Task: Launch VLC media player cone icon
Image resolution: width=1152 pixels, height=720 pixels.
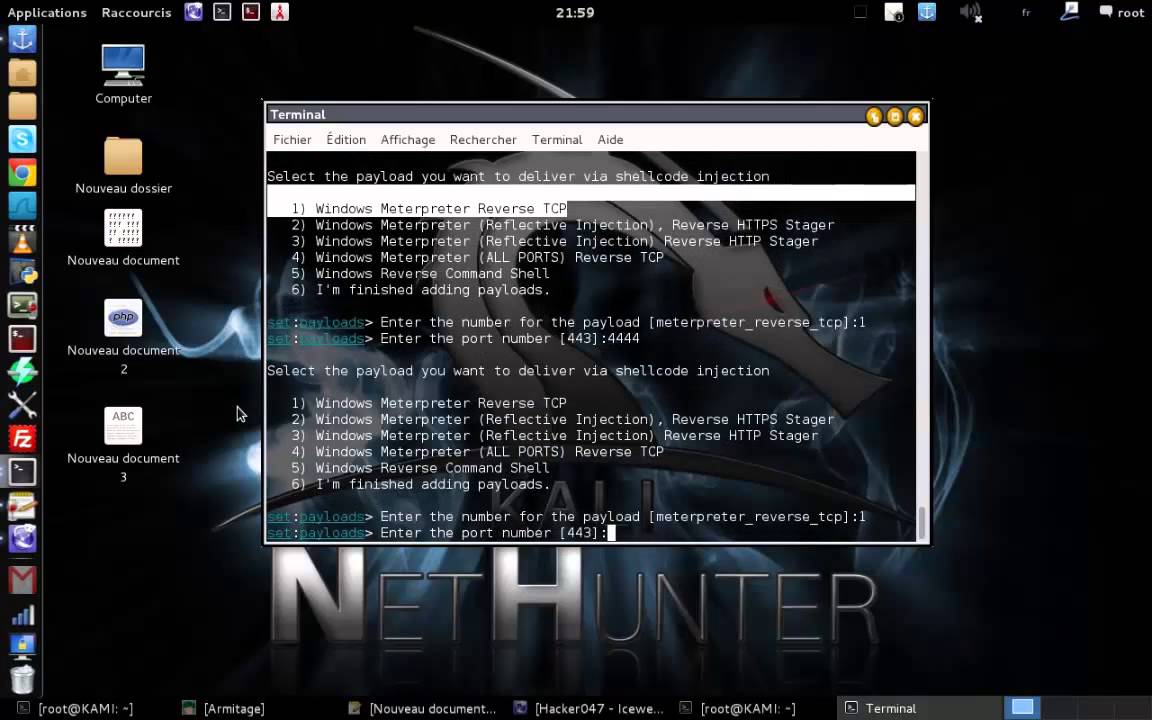Action: [22, 240]
